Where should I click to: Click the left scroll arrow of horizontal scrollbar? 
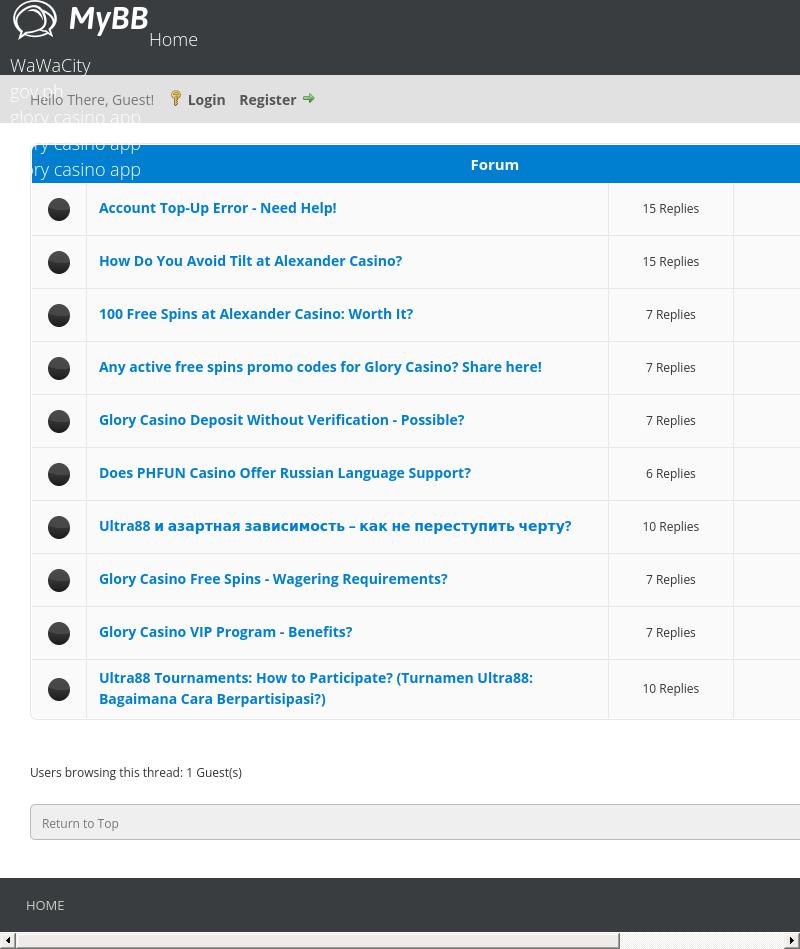click(8, 941)
